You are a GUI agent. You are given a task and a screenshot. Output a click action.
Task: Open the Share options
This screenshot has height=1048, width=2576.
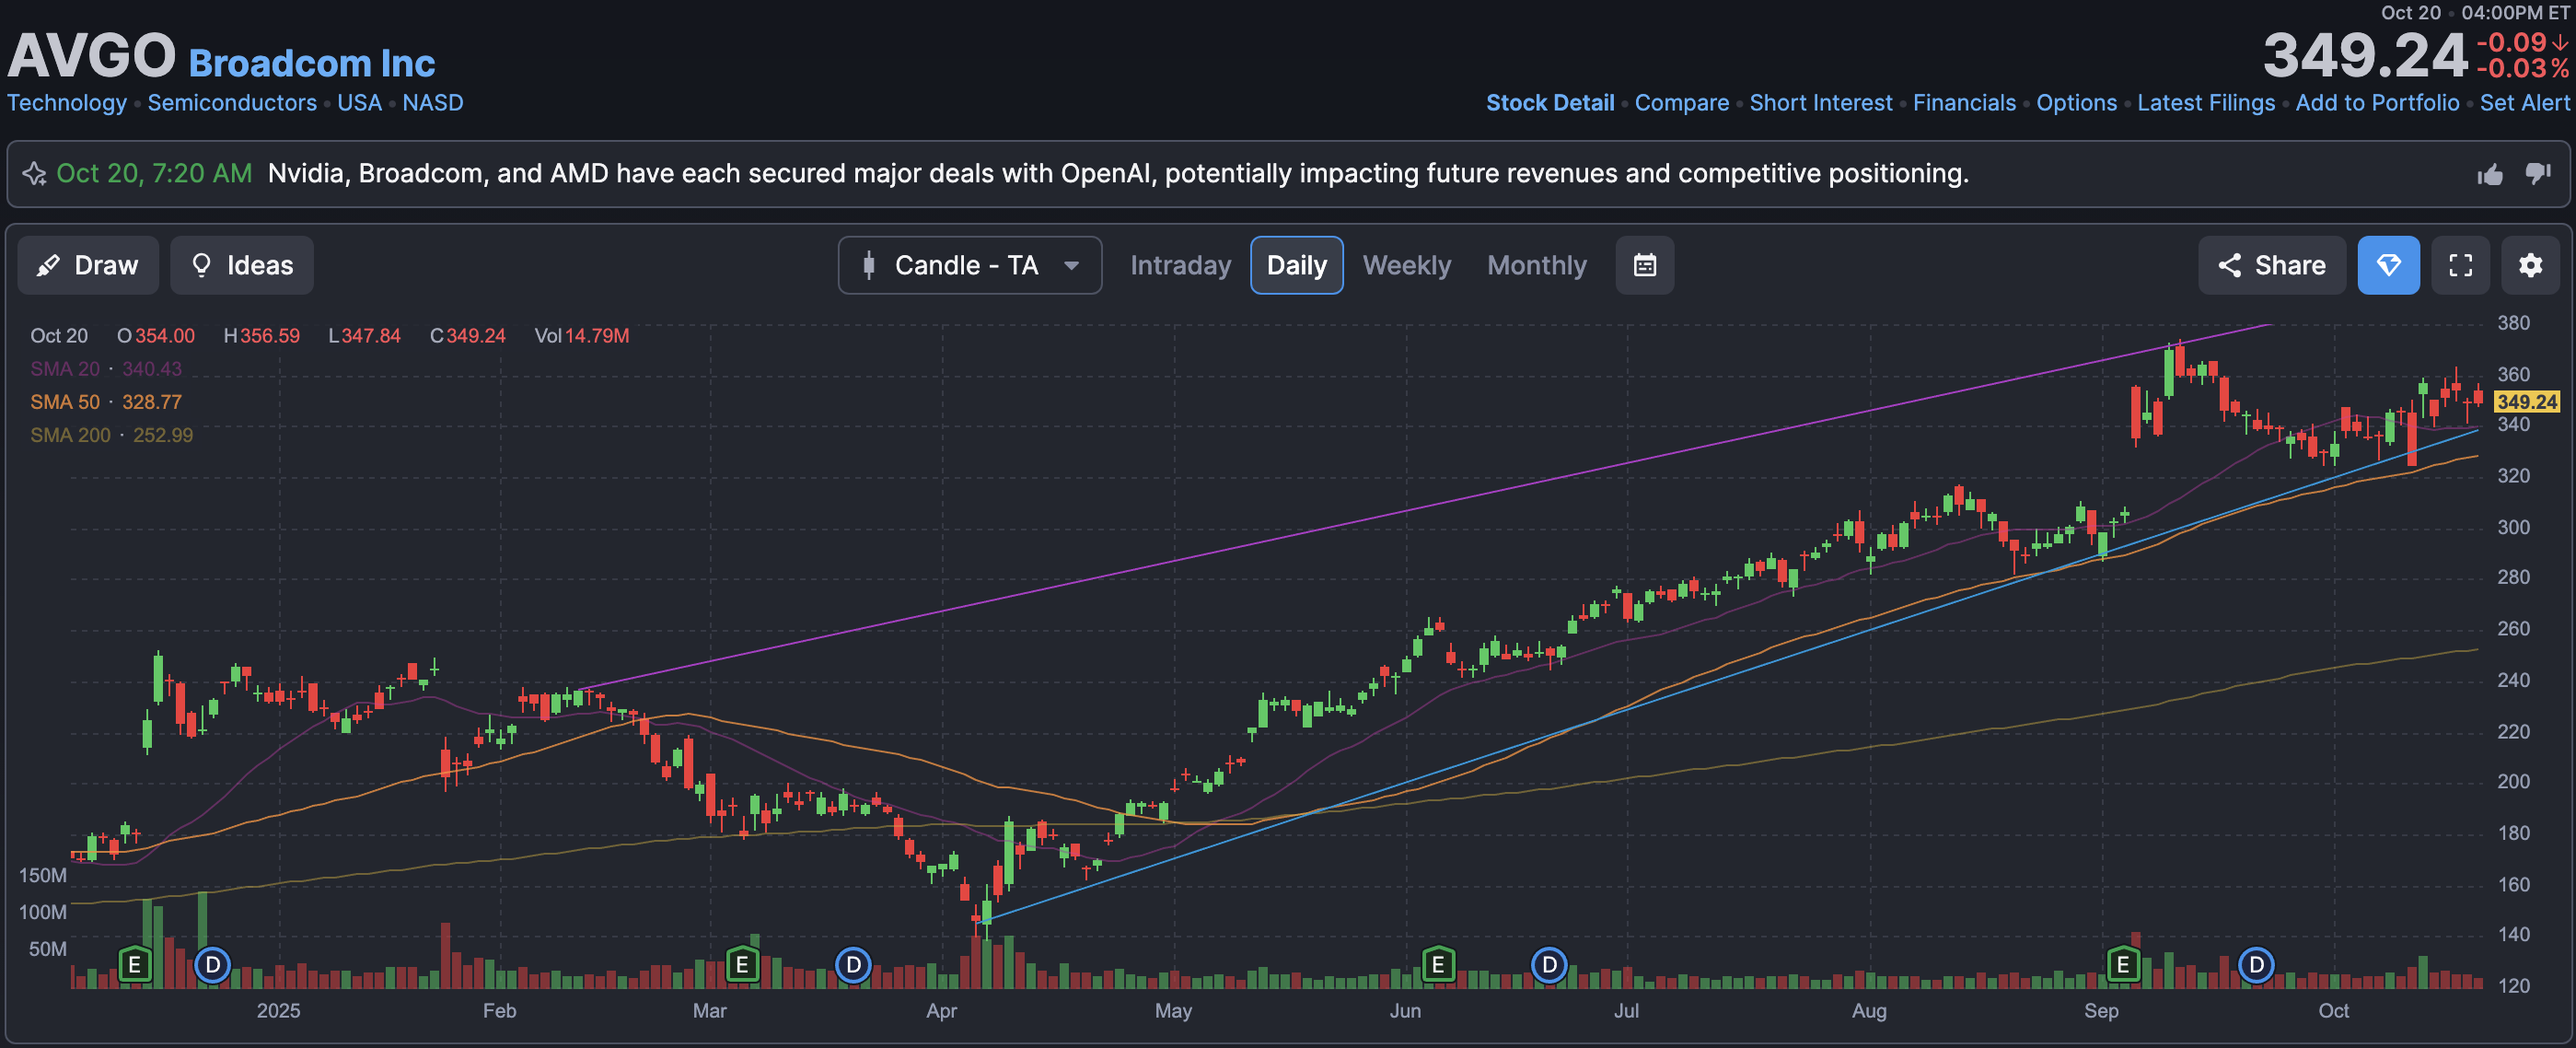[x=2271, y=265]
